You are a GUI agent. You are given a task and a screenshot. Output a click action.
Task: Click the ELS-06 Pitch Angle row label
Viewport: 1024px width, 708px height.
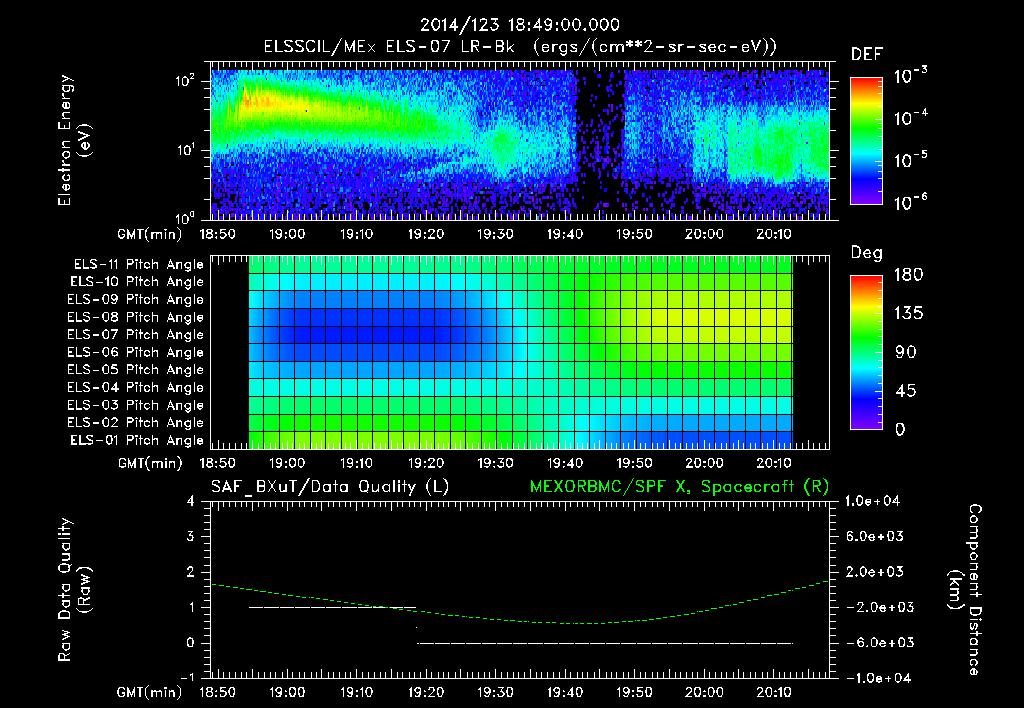point(135,353)
